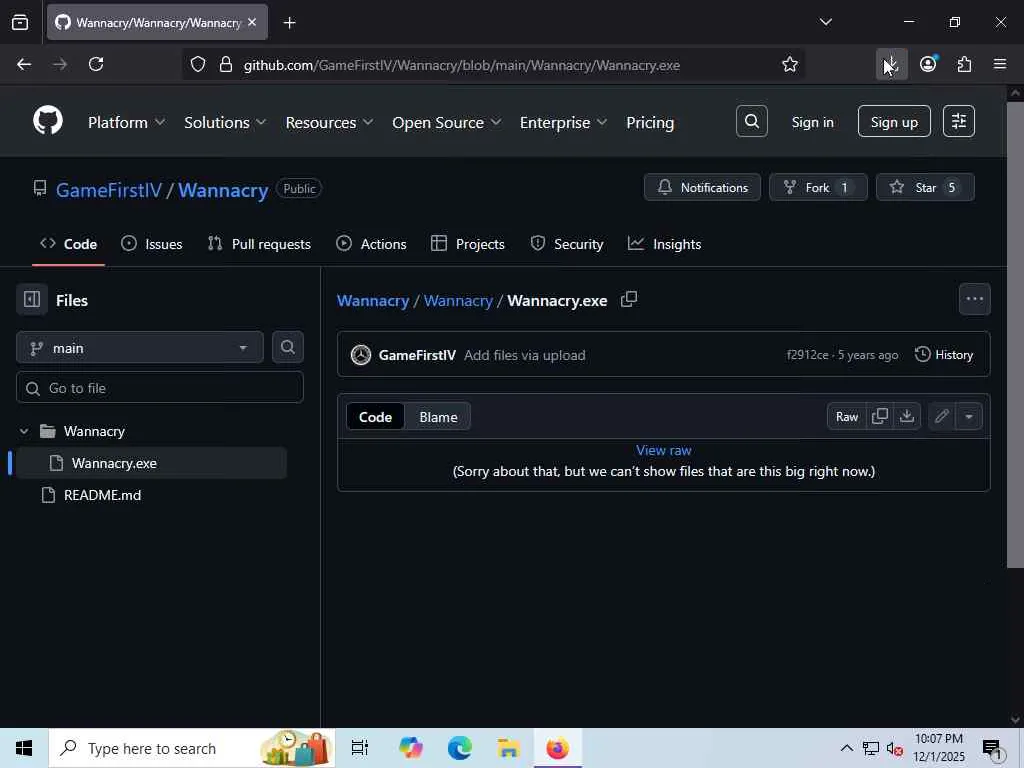Open the file History link

point(944,355)
